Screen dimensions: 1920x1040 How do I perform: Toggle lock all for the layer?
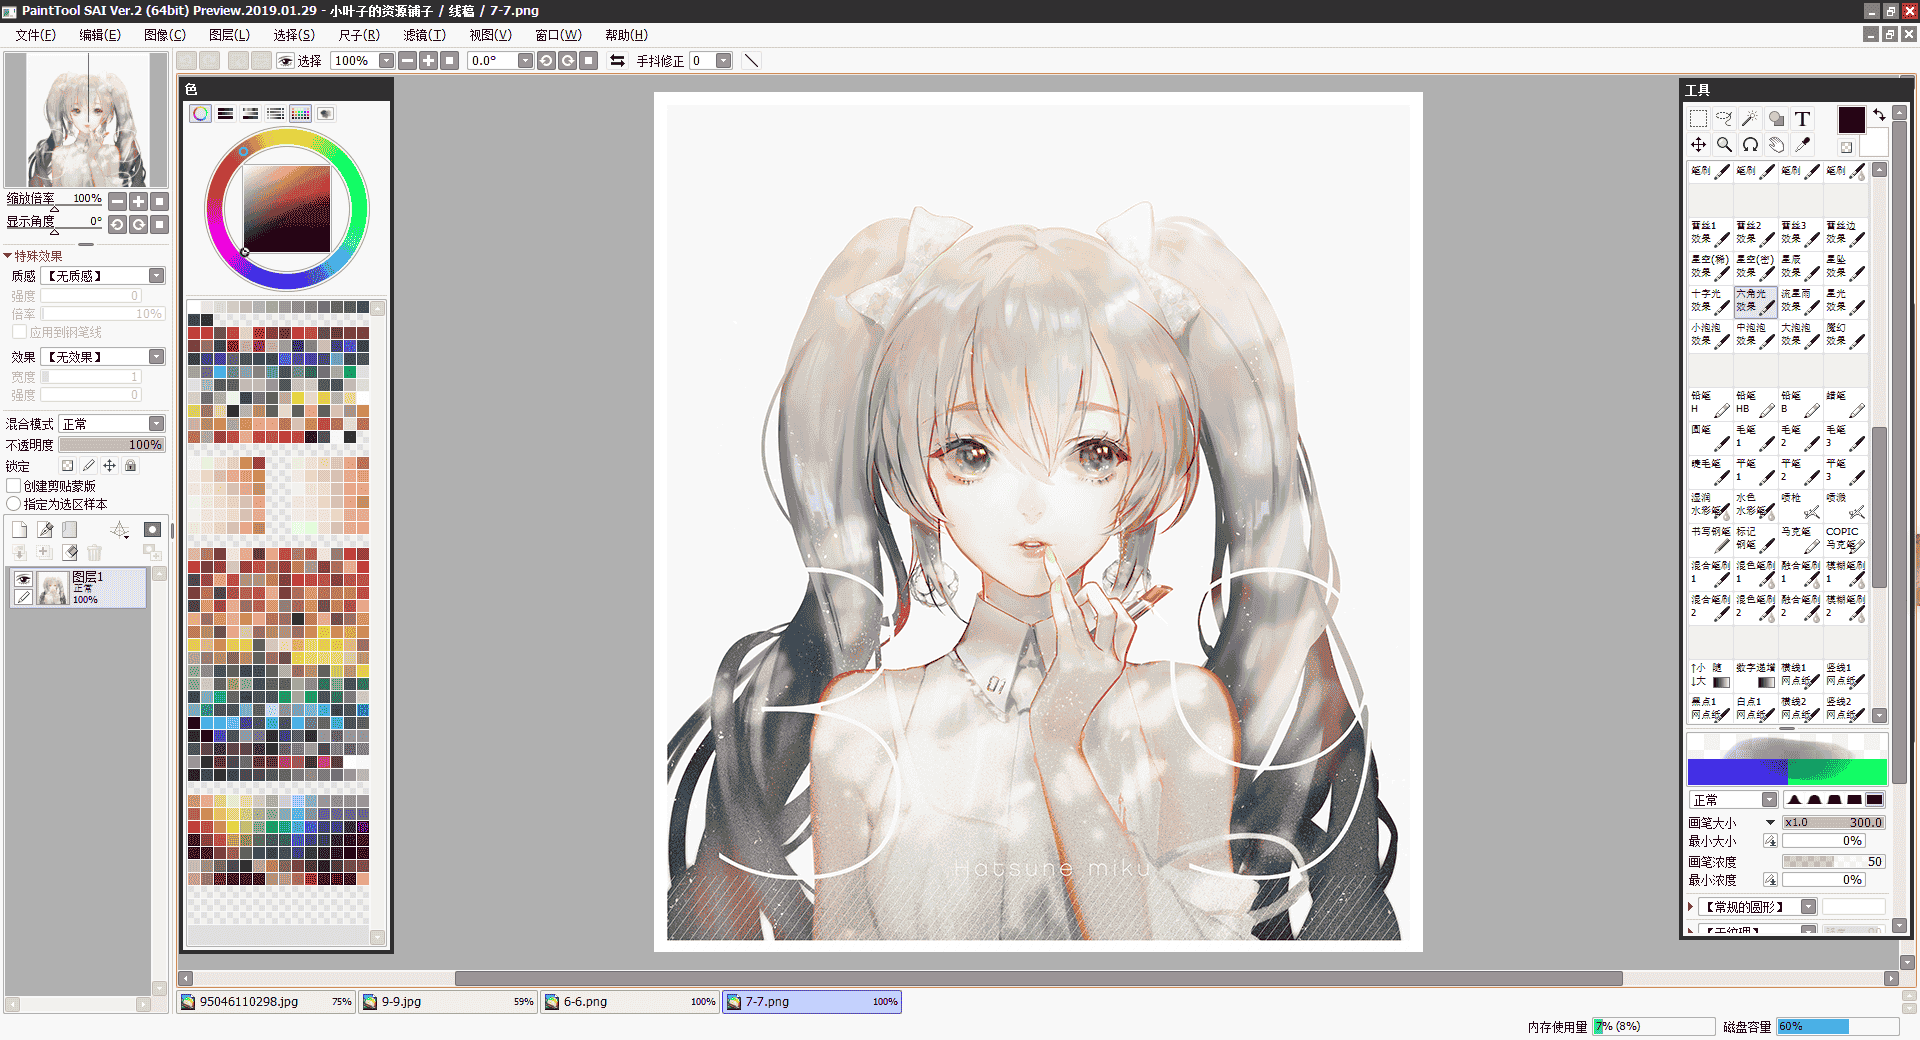click(131, 466)
